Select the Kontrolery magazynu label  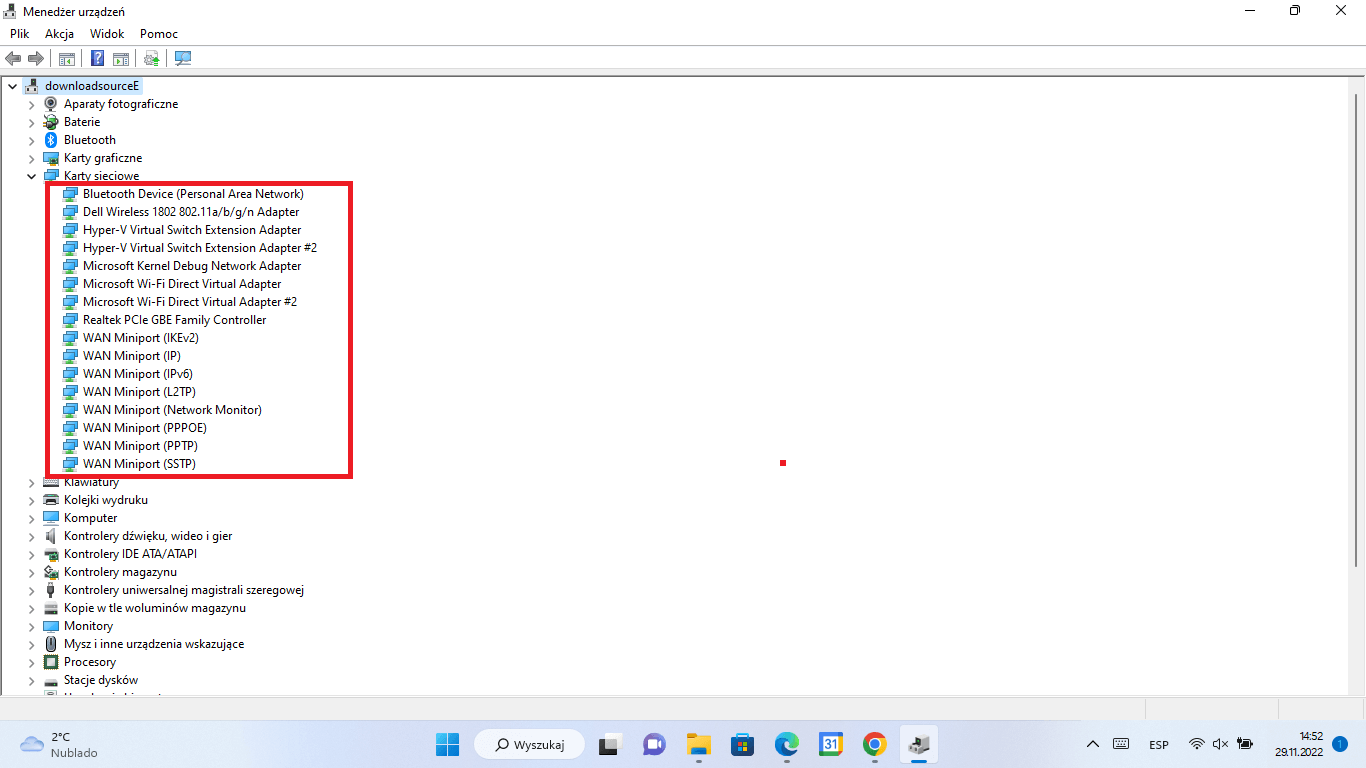(x=120, y=572)
